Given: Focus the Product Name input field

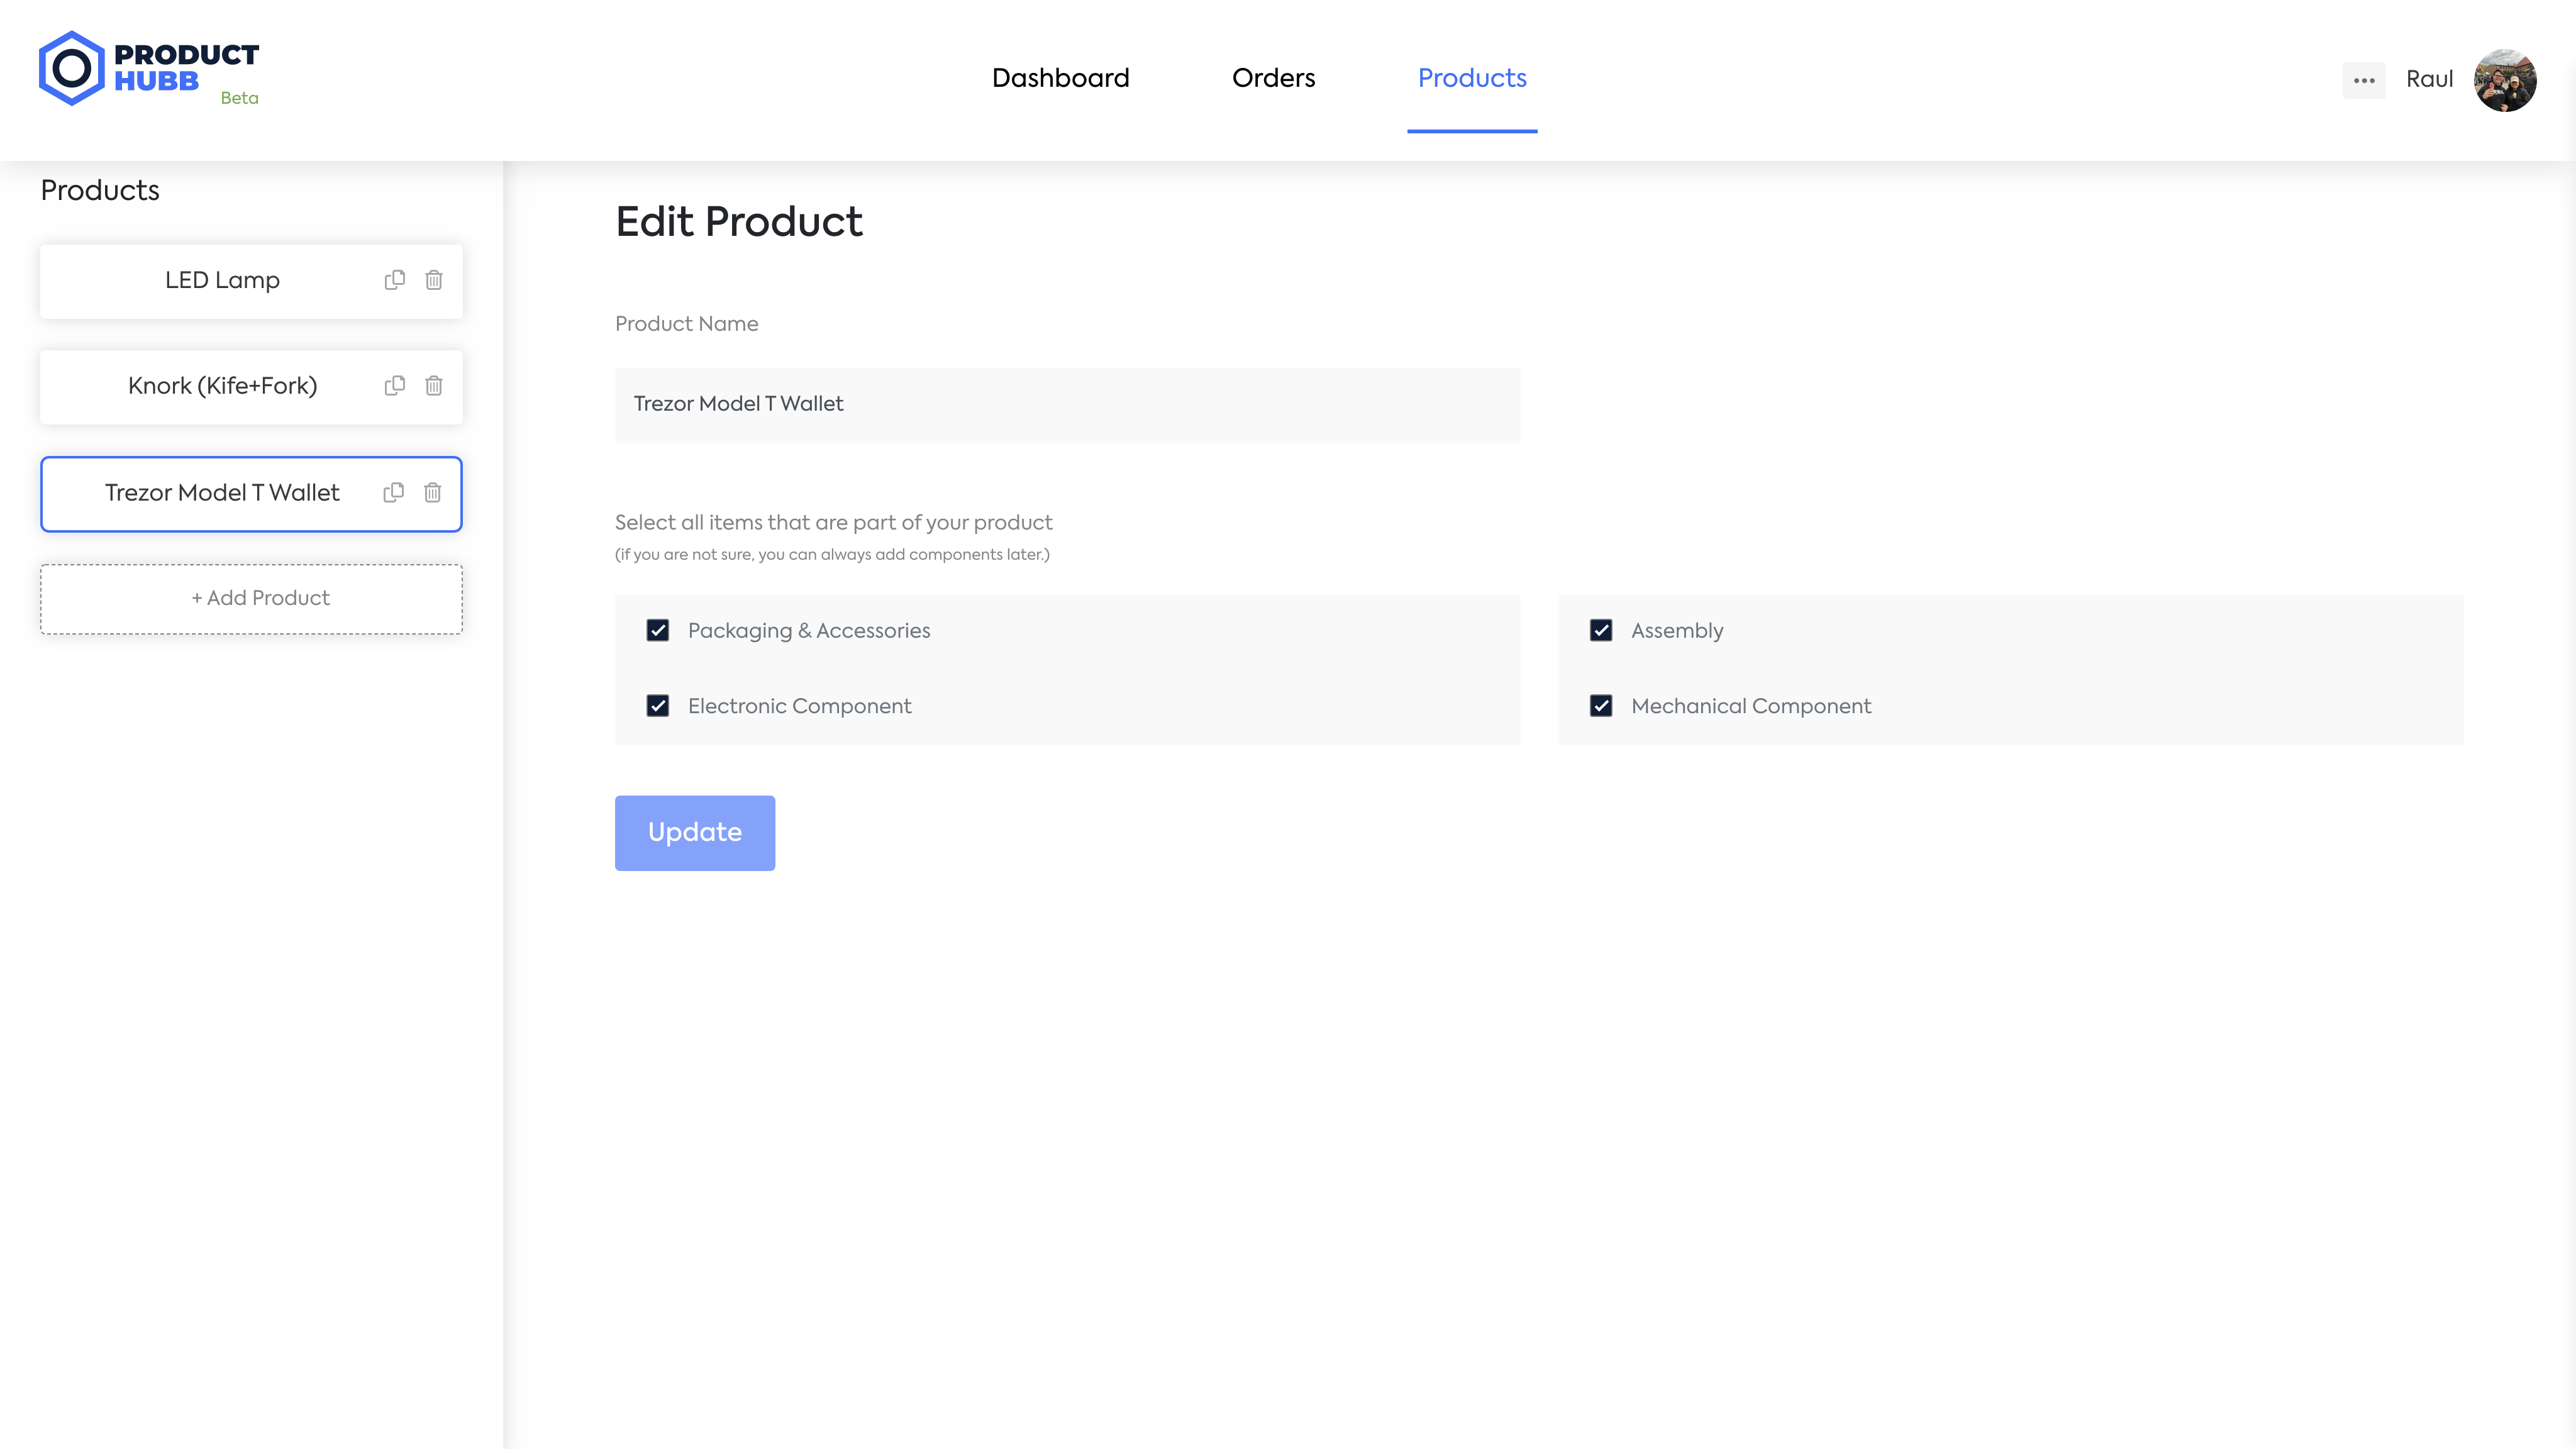Looking at the screenshot, I should click(x=1067, y=405).
